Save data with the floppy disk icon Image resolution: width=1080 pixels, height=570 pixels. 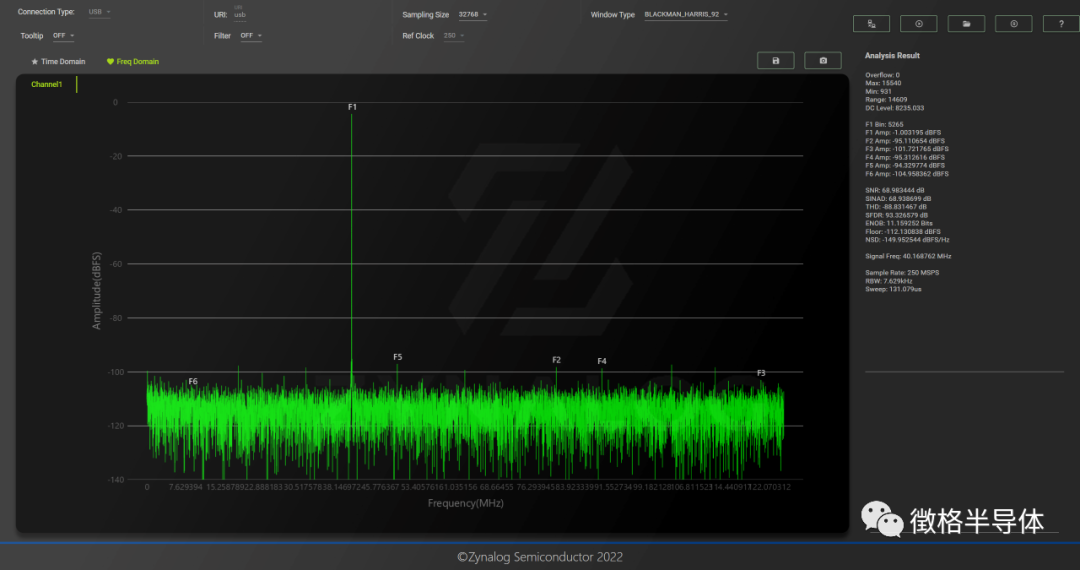click(776, 61)
